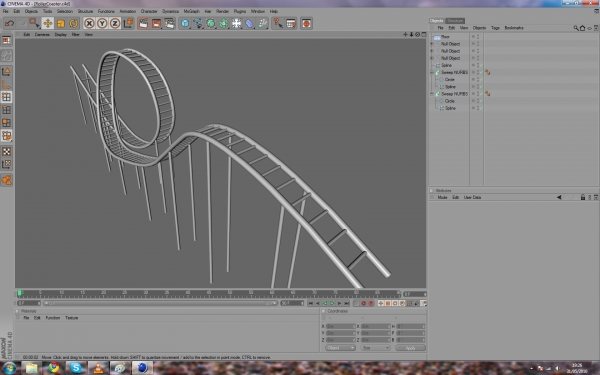600x375 pixels.
Task: Collapse the upper Sweep NURBS tree
Action: [x=432, y=72]
